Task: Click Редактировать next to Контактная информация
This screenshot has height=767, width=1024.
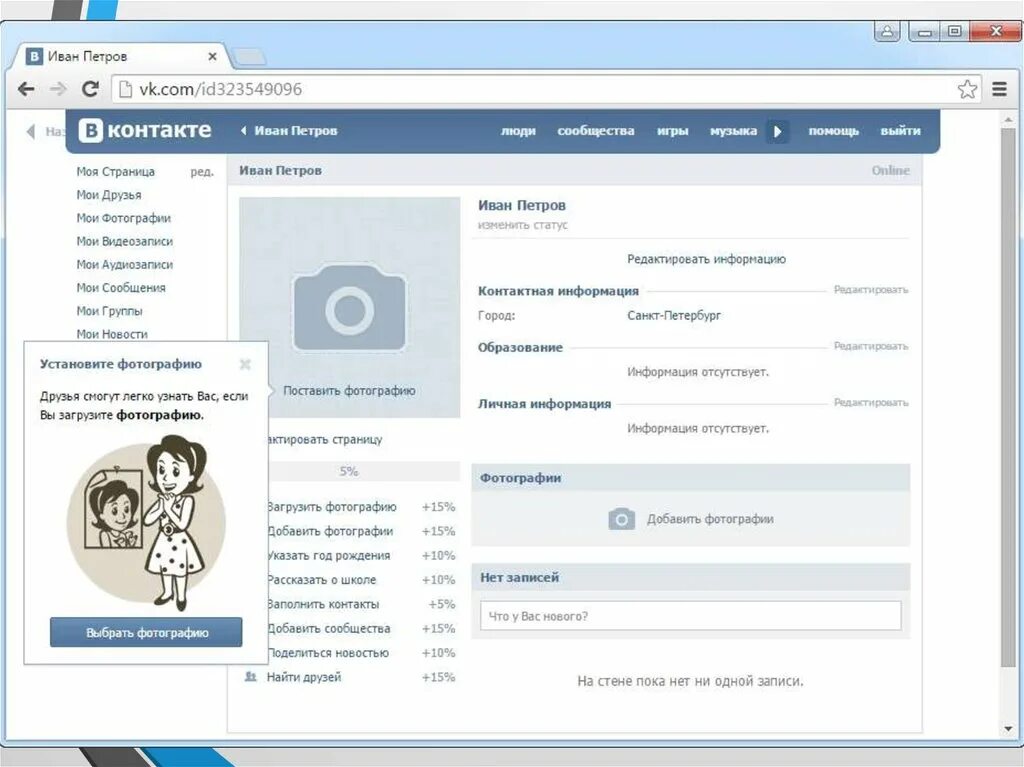Action: pos(871,289)
